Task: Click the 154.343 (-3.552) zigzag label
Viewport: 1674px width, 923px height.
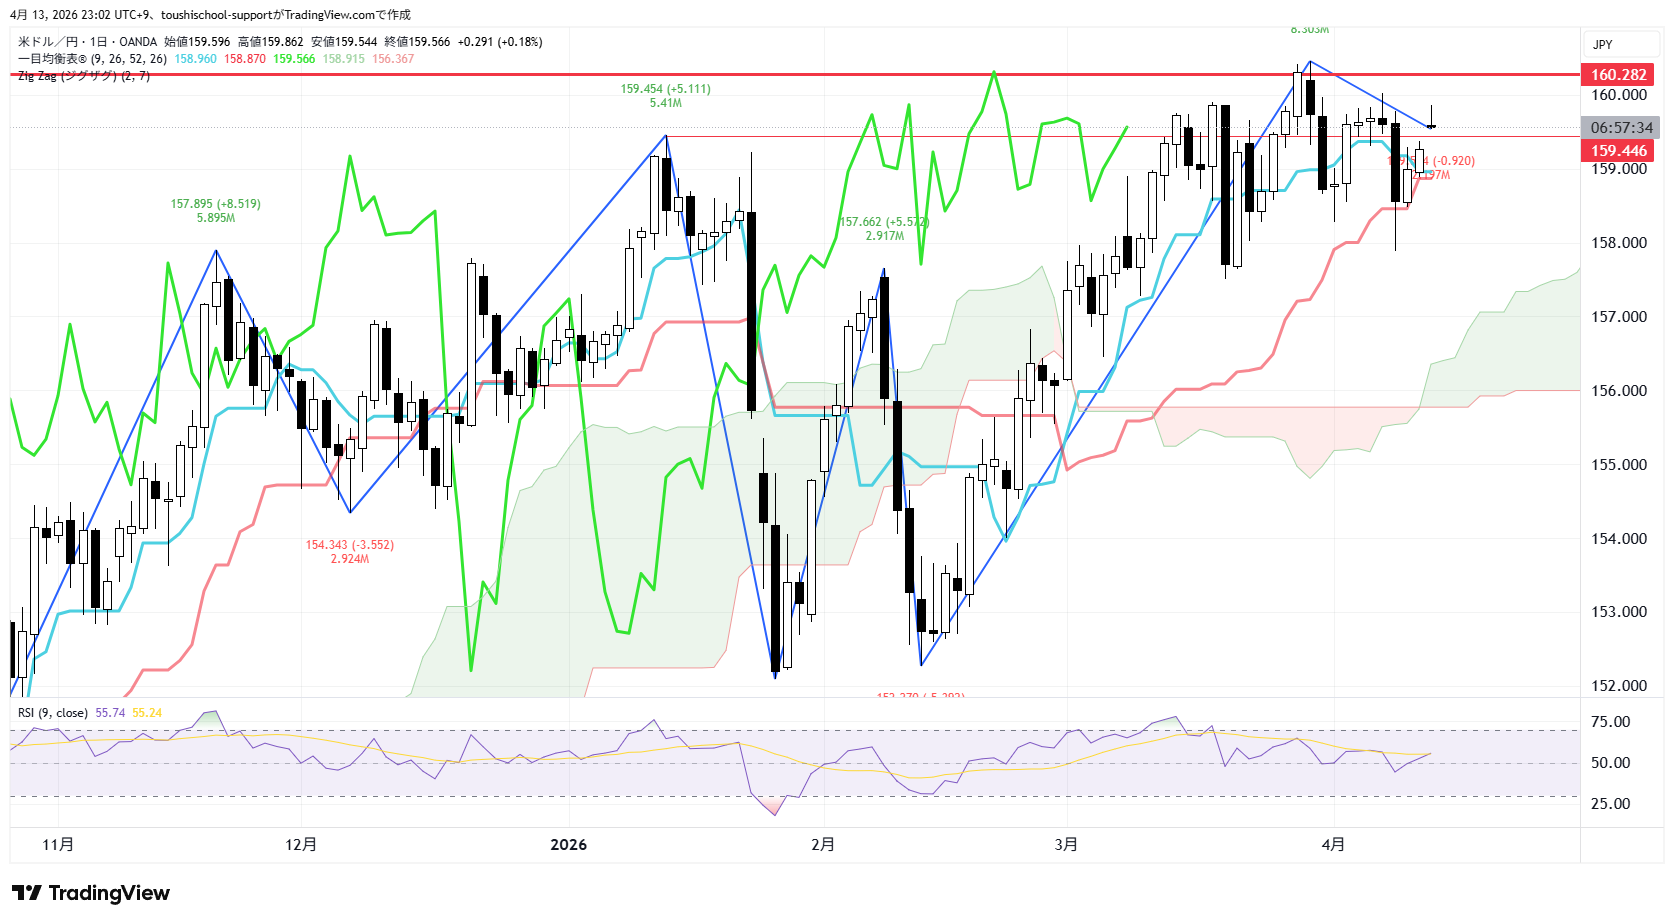Action: coord(349,545)
